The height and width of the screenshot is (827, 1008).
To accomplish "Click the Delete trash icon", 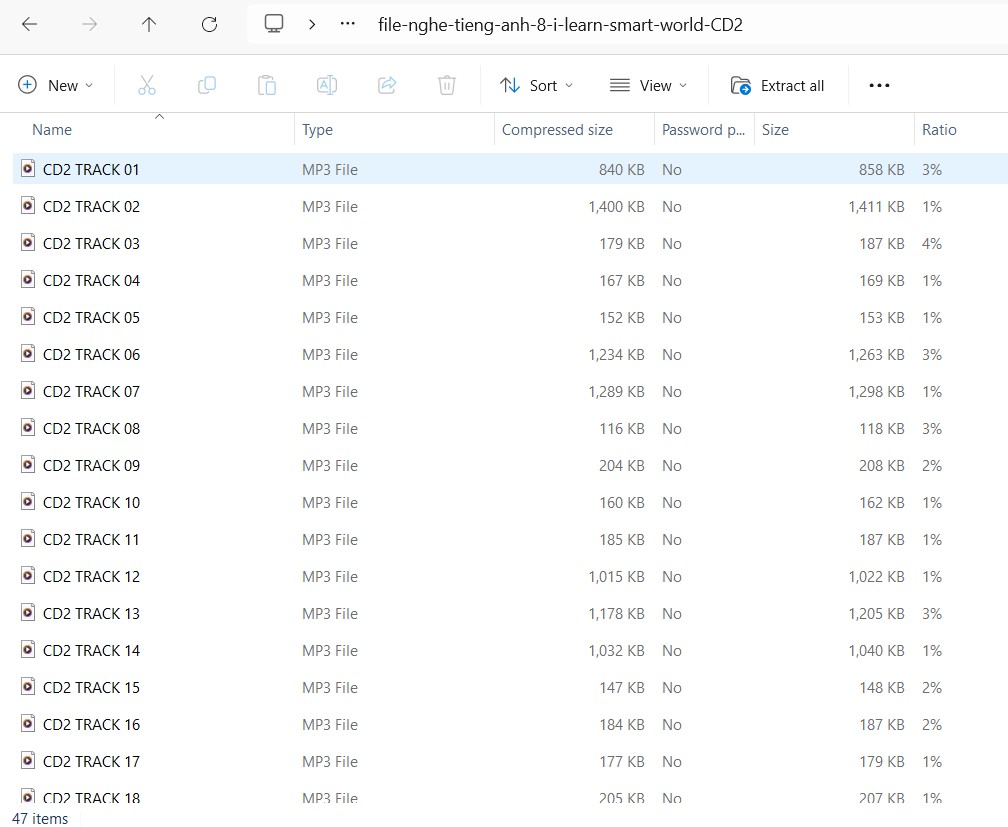I will click(x=447, y=85).
